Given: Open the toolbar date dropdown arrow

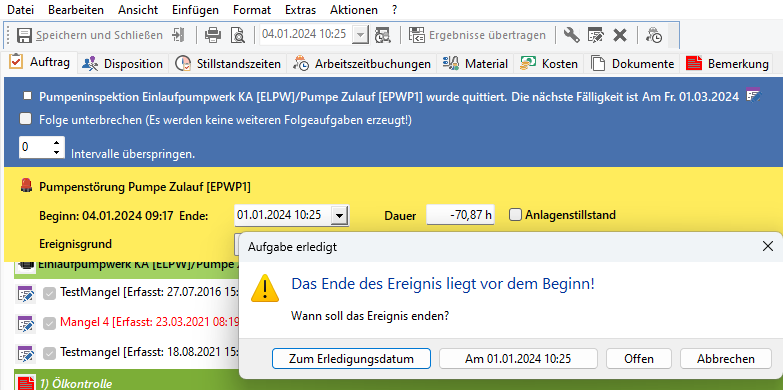Looking at the screenshot, I should [361, 35].
